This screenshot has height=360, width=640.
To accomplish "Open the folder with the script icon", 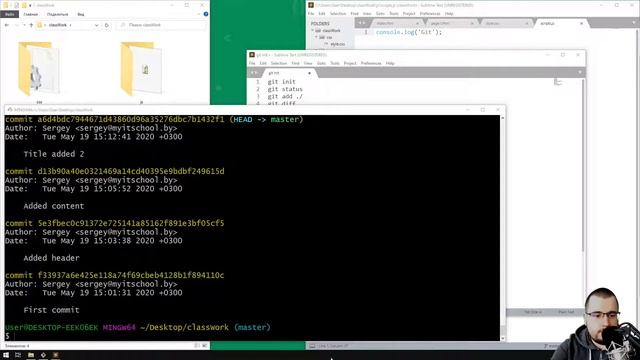I will (141, 69).
